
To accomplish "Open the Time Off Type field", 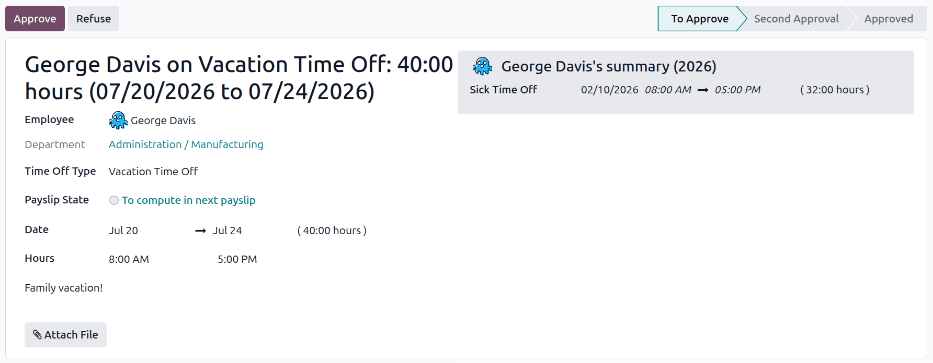I will point(153,171).
